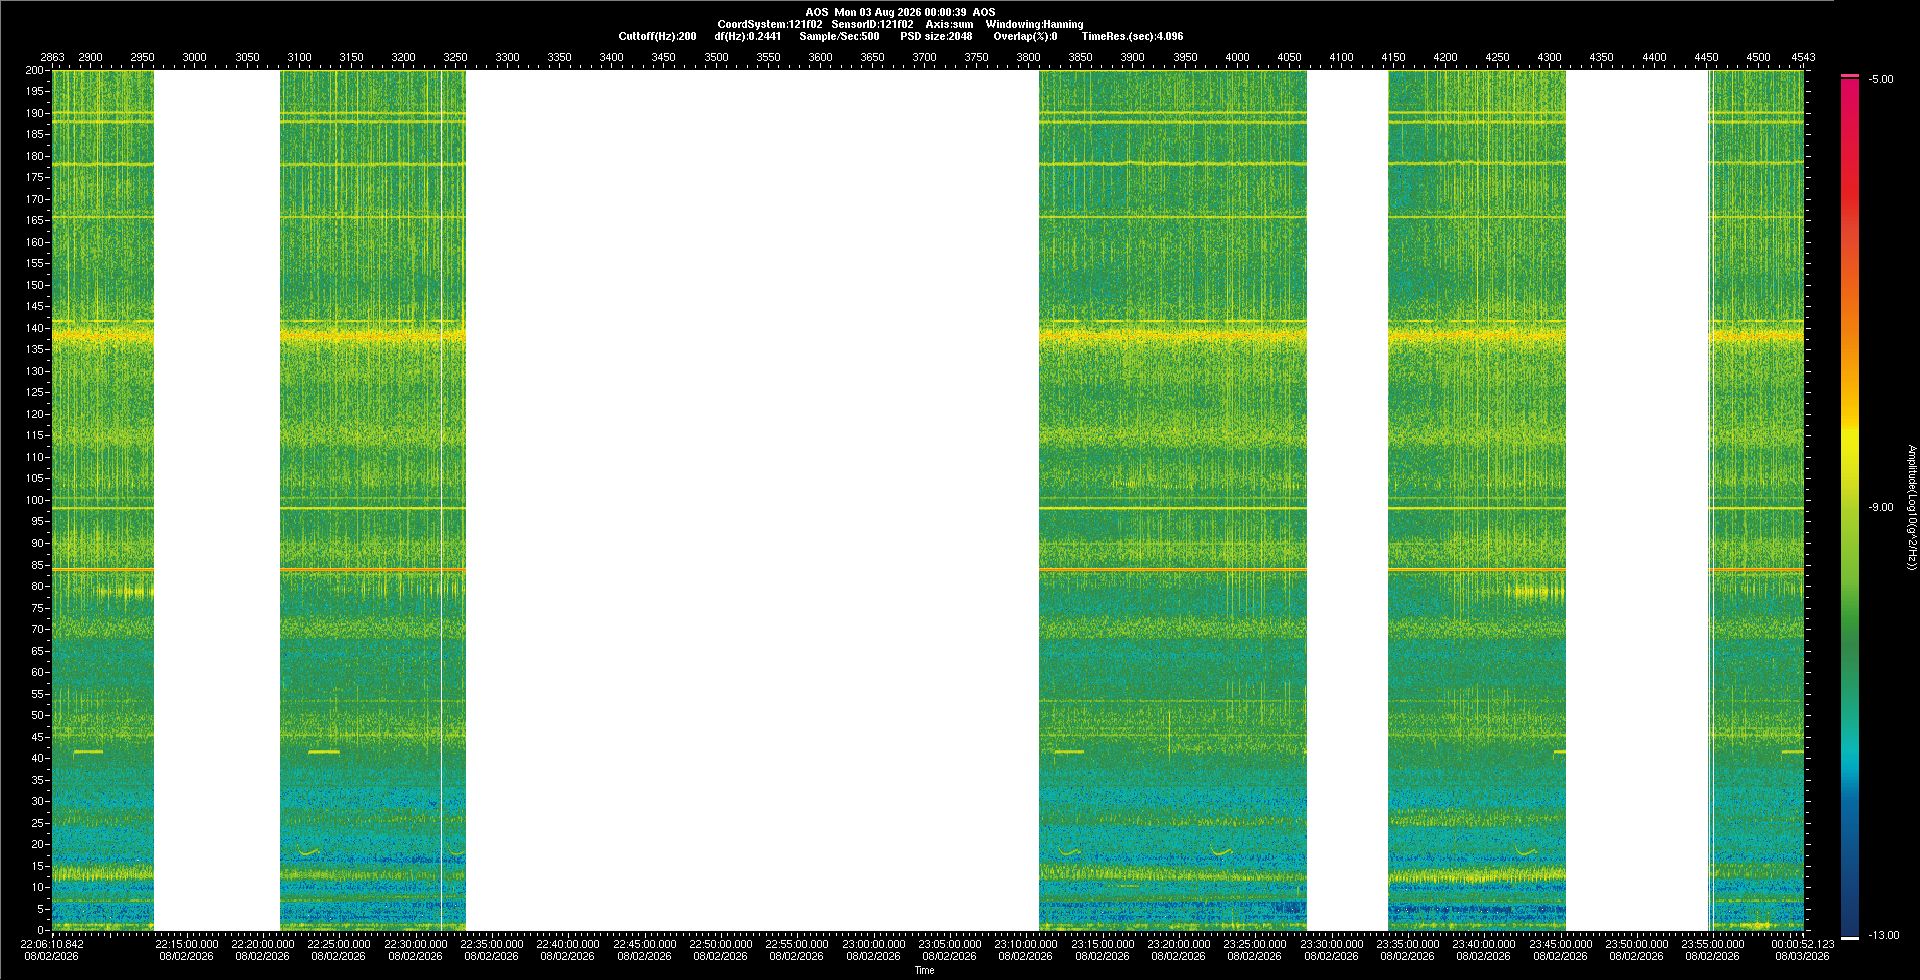Screen dimensions: 1920x980
Task: Click the "TimeRes.(sec):4.096" parameter
Action: [x=1132, y=36]
